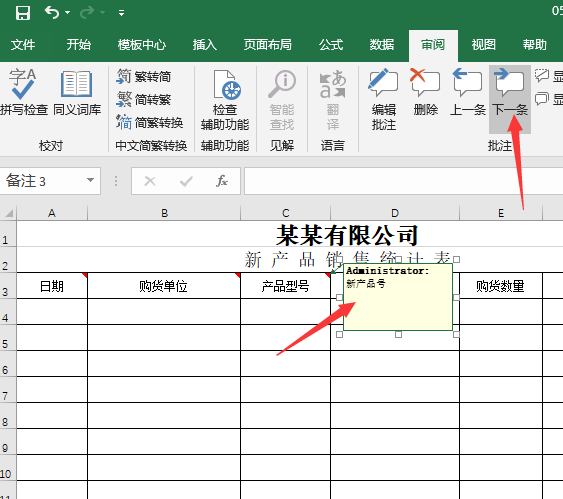Expand the Name Box dropdown arrow
This screenshot has height=499, width=563.
[90, 180]
